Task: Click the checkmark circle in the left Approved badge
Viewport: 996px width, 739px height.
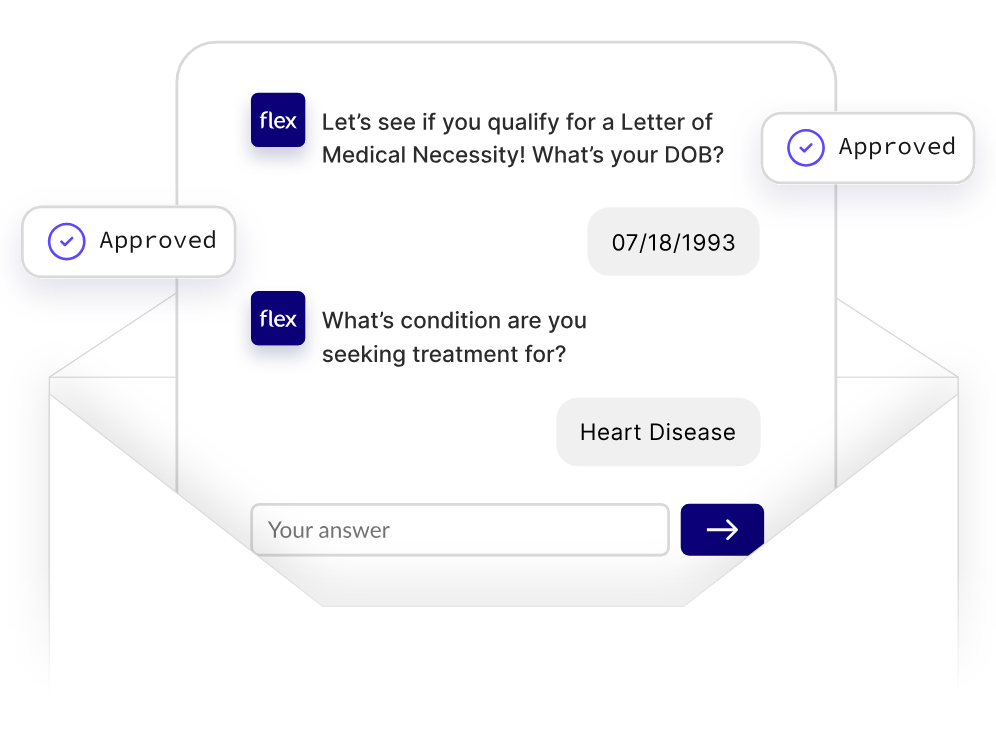Action: (x=67, y=241)
